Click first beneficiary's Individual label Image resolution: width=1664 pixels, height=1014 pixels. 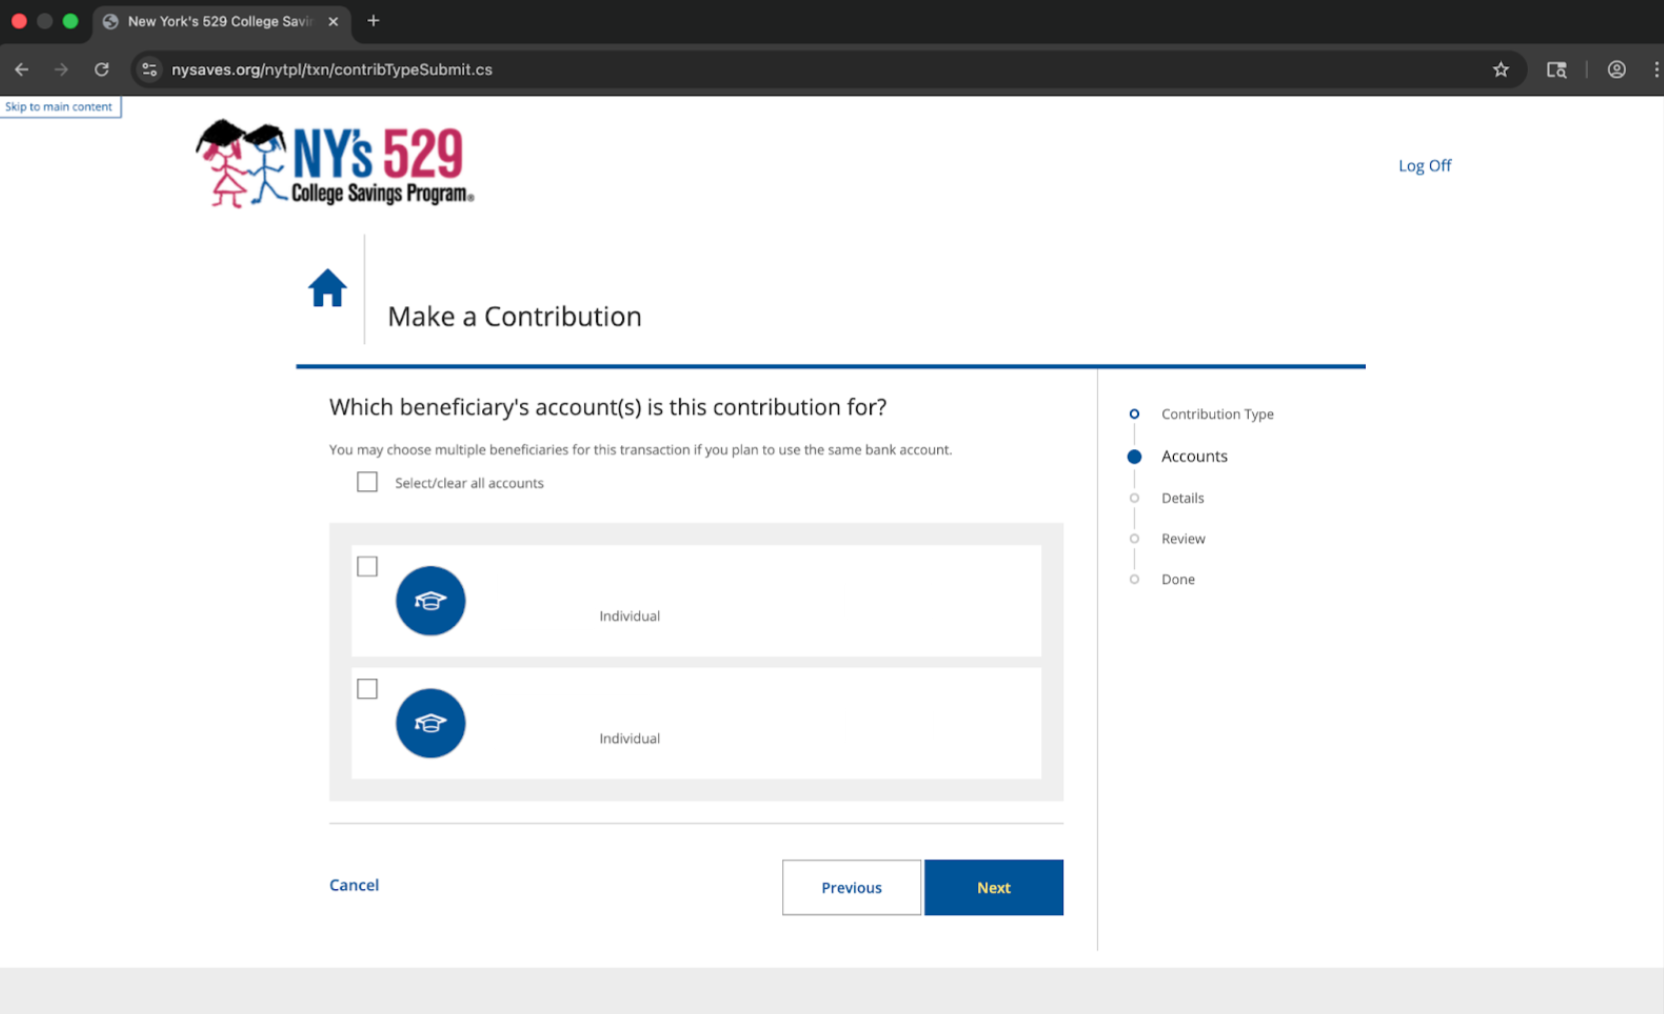point(629,616)
